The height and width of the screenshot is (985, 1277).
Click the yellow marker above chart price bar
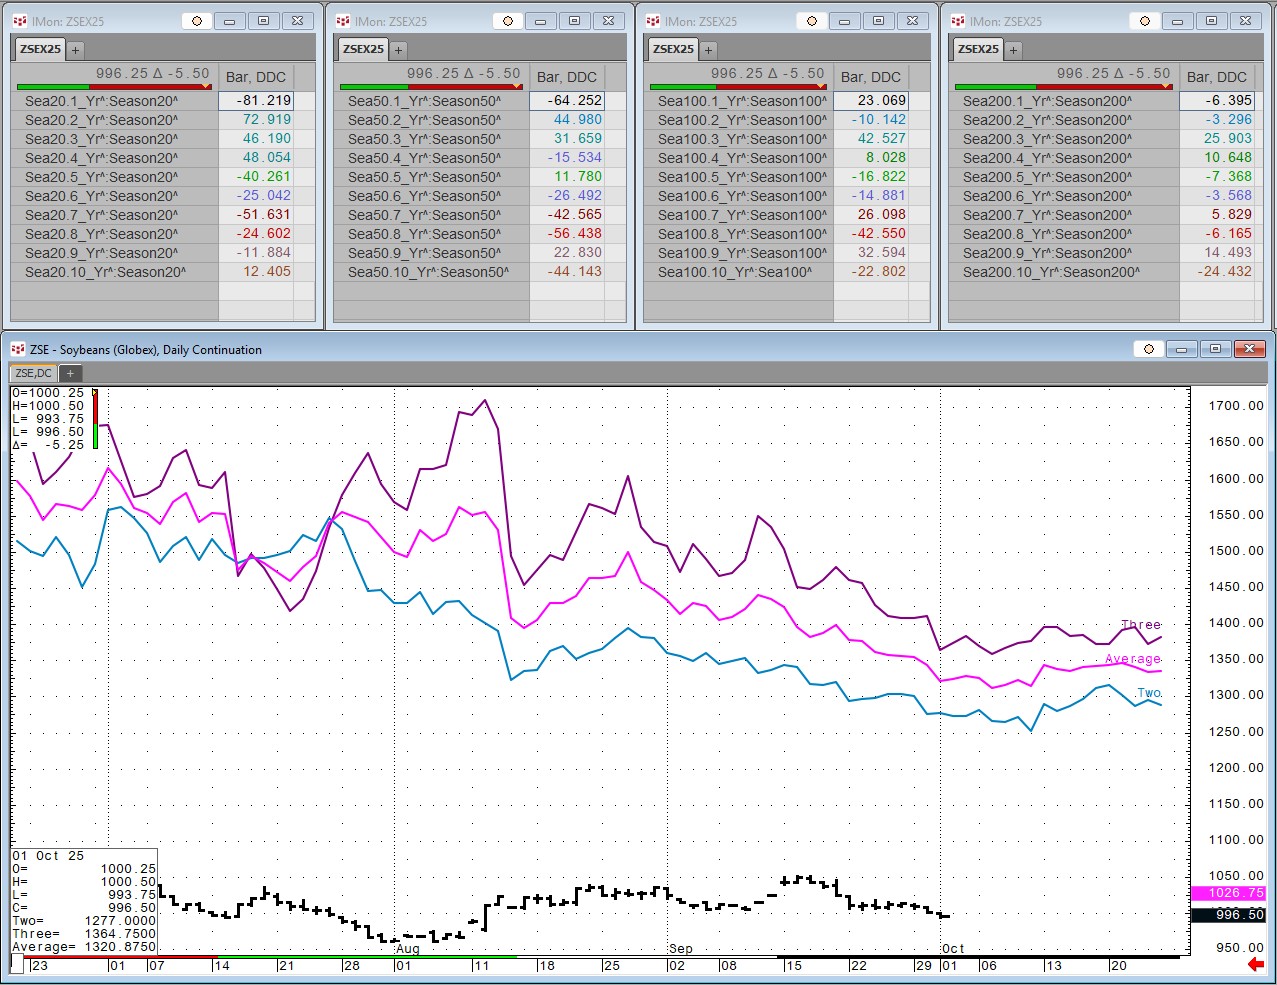[x=94, y=393]
